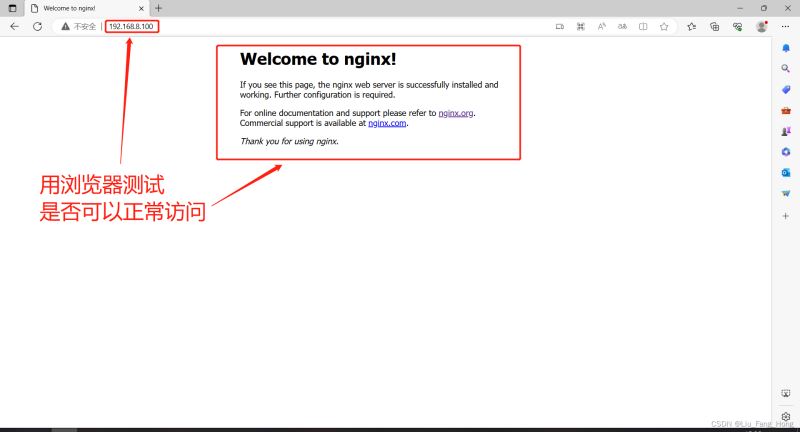Open the favorites list
The height and width of the screenshot is (432, 800).
pos(691,27)
